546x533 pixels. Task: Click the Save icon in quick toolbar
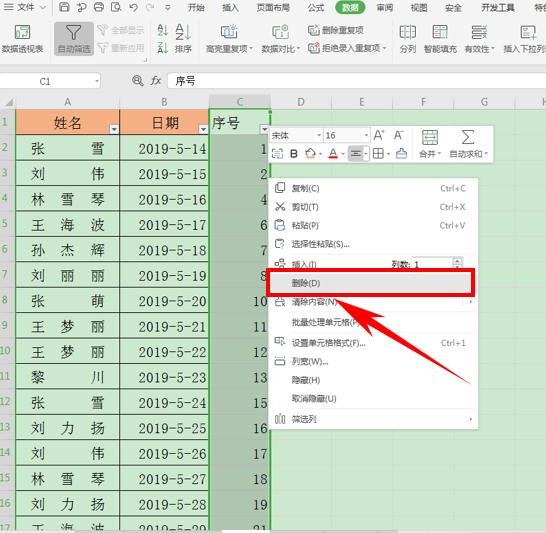tap(64, 7)
